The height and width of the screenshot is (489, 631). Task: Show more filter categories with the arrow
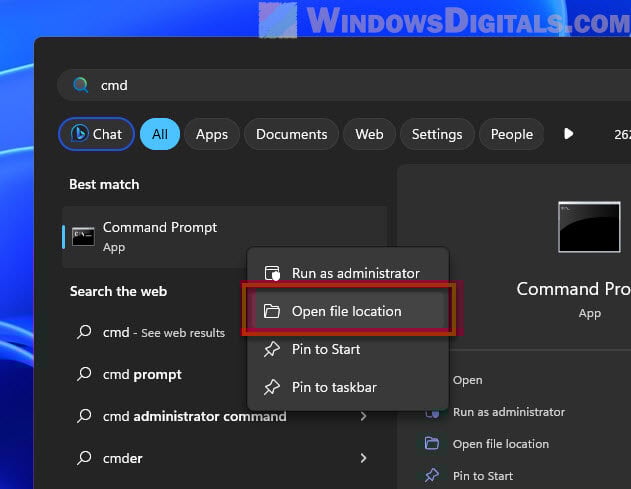(x=568, y=134)
